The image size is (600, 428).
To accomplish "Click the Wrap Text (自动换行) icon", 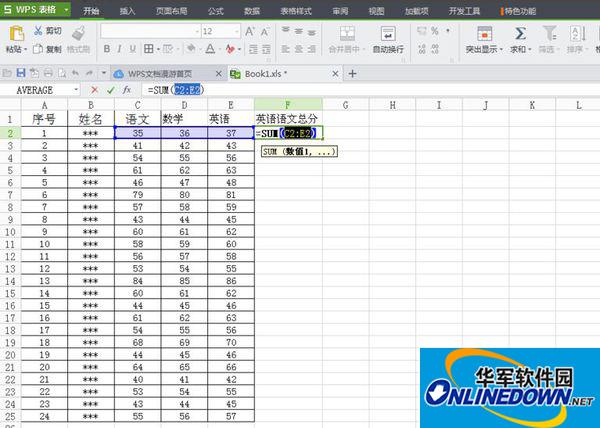I will [388, 34].
